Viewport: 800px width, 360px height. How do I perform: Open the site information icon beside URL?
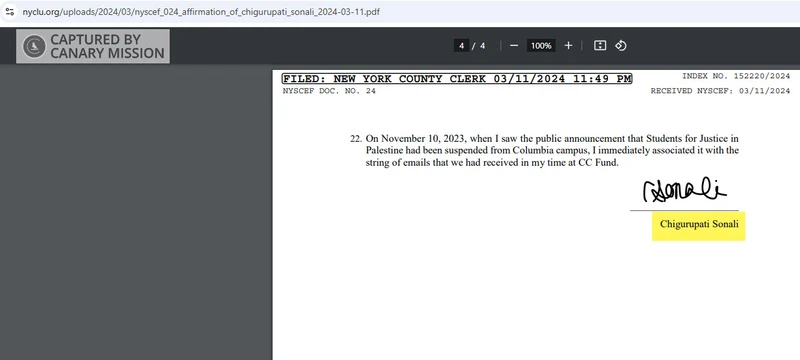tap(10, 11)
